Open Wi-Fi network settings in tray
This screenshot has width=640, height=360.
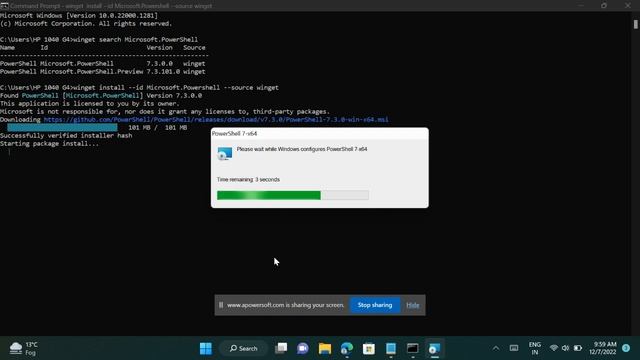[x=553, y=348]
